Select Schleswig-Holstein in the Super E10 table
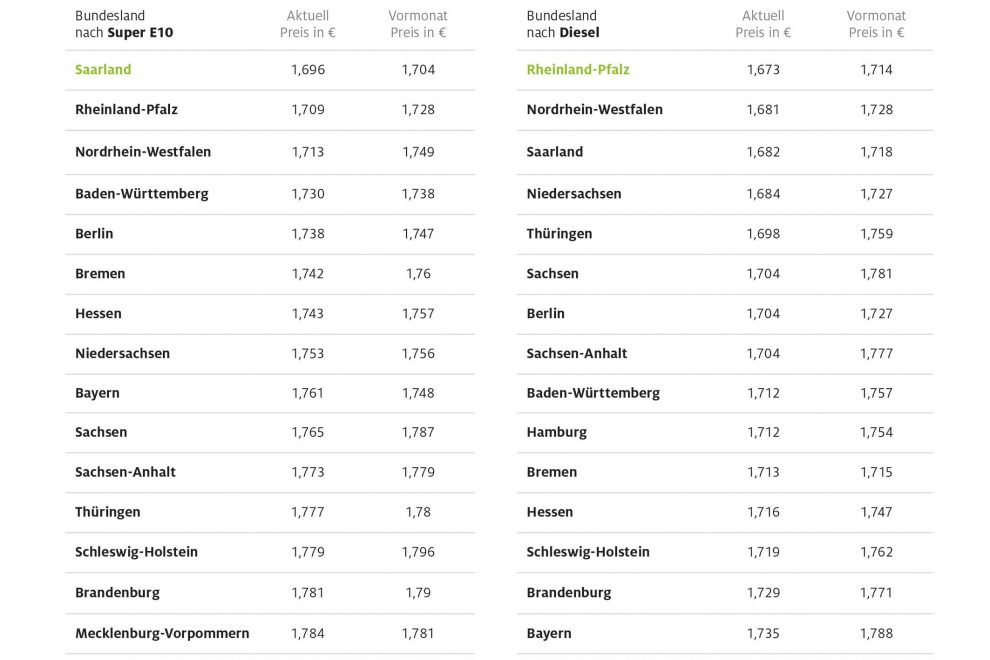The image size is (990, 660). point(136,552)
